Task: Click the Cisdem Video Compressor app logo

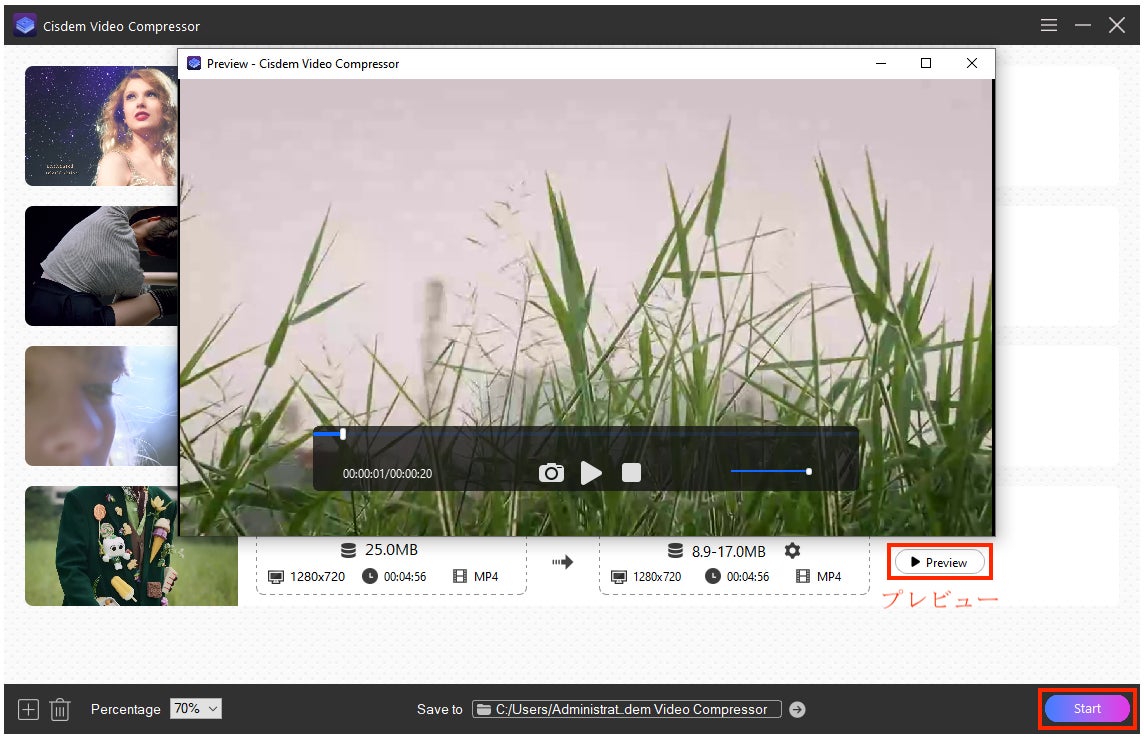Action: 26,26
